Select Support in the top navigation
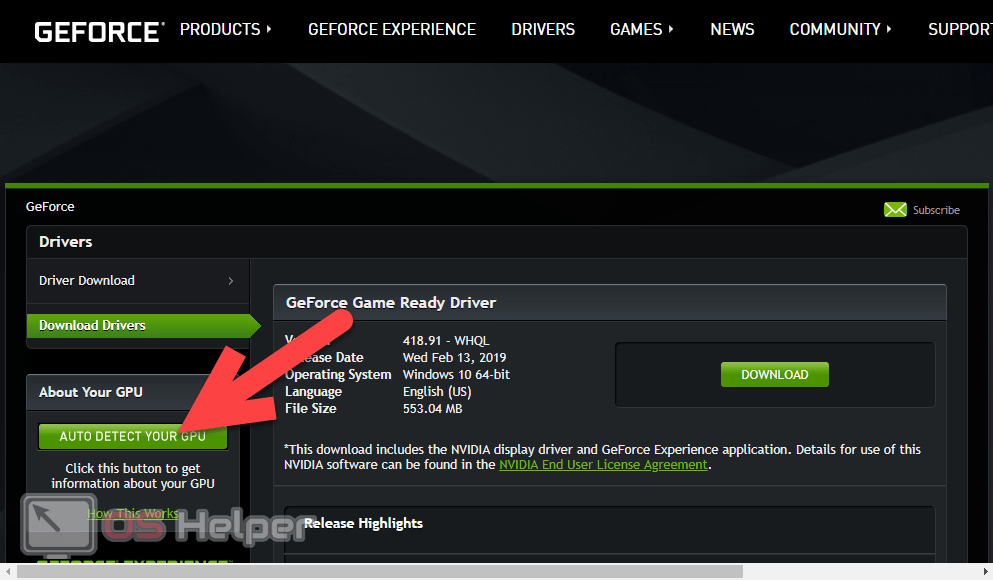 (958, 30)
